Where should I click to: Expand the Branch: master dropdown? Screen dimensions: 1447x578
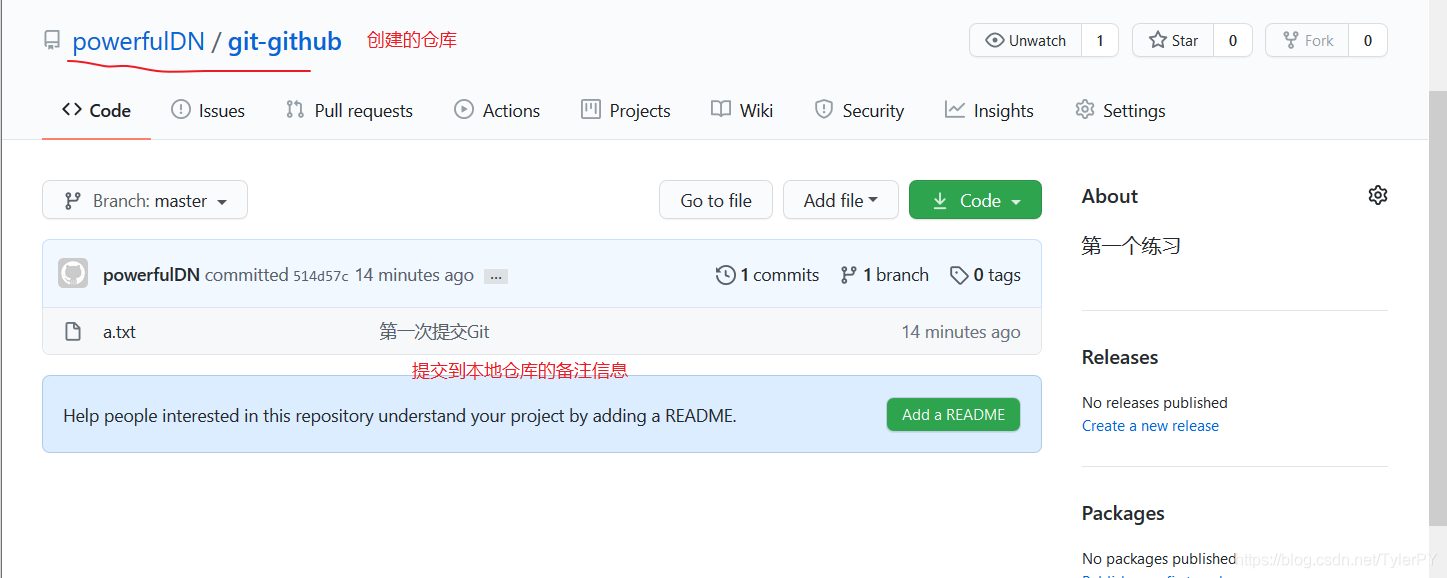click(x=145, y=200)
